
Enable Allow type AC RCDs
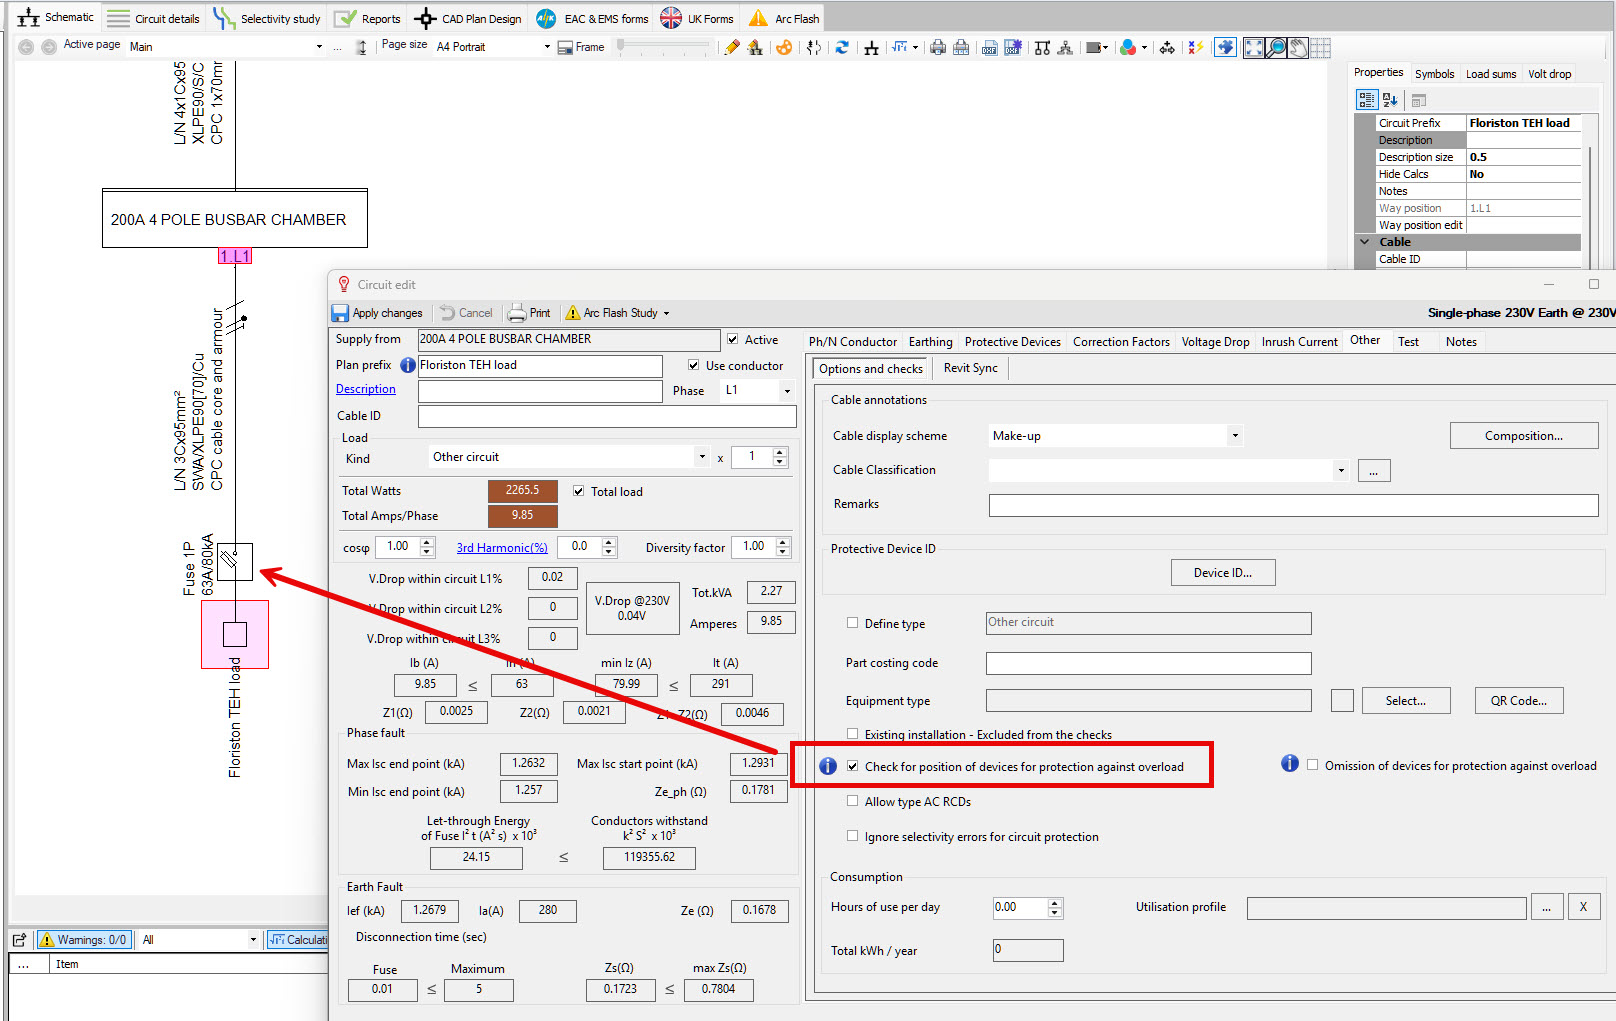(x=853, y=801)
